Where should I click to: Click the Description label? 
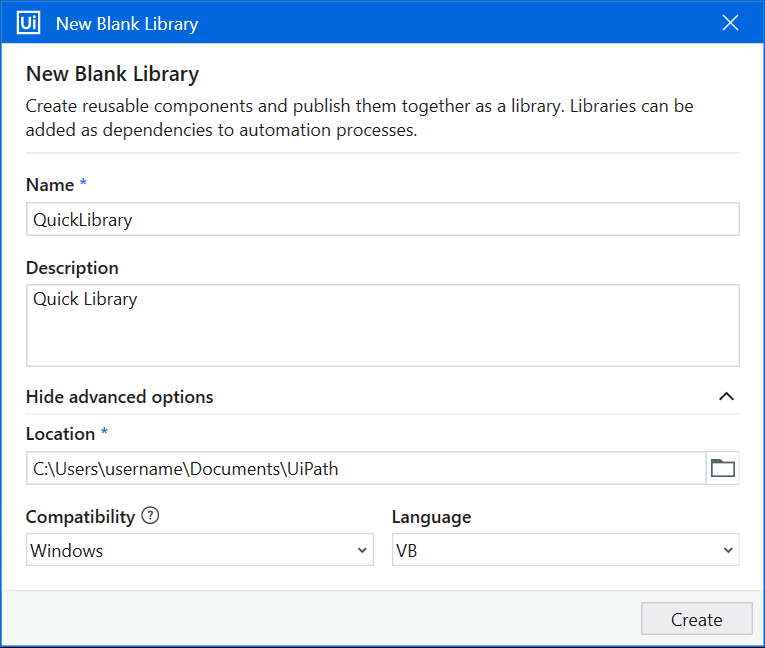click(72, 268)
